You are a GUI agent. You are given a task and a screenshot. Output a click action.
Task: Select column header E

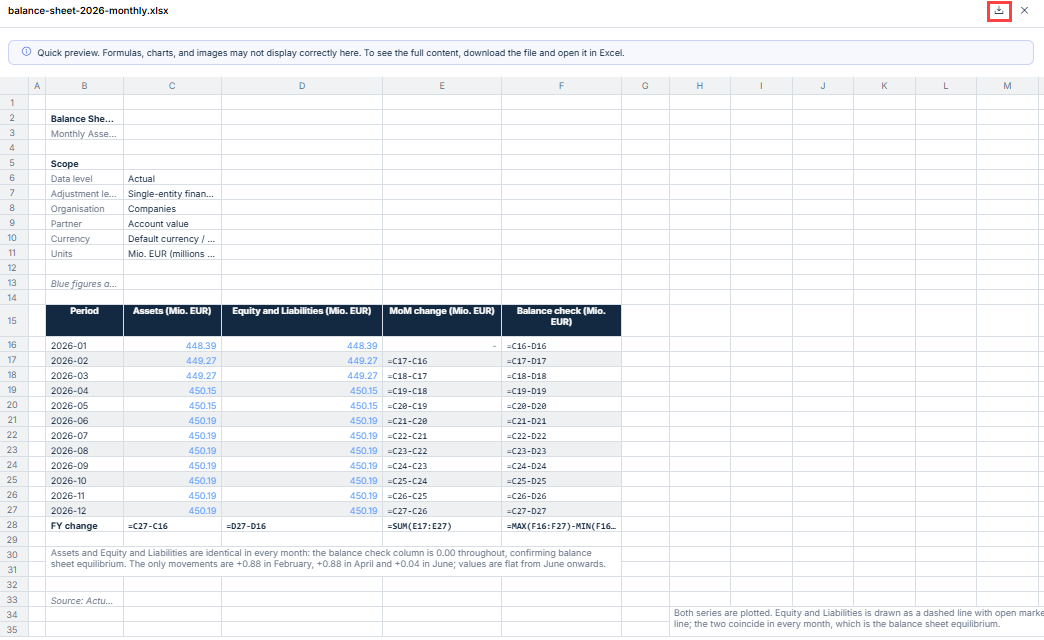(442, 86)
